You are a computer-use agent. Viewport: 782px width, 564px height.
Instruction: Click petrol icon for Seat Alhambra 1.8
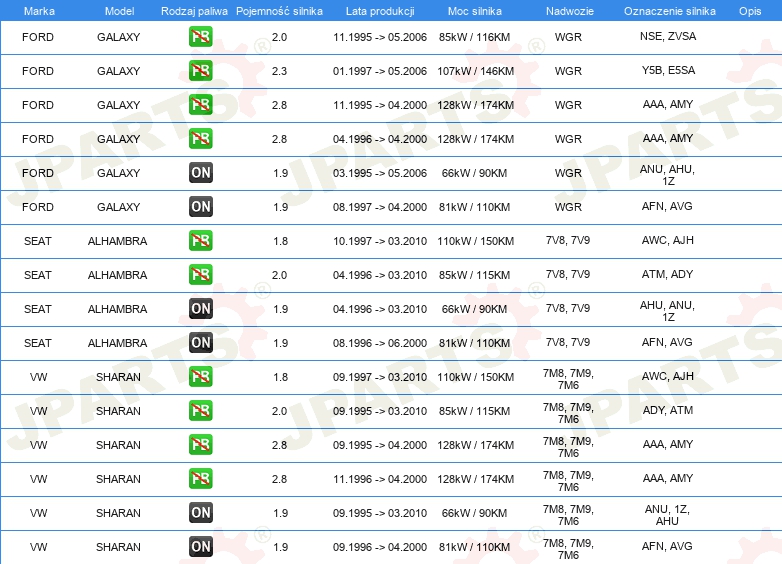pos(200,241)
